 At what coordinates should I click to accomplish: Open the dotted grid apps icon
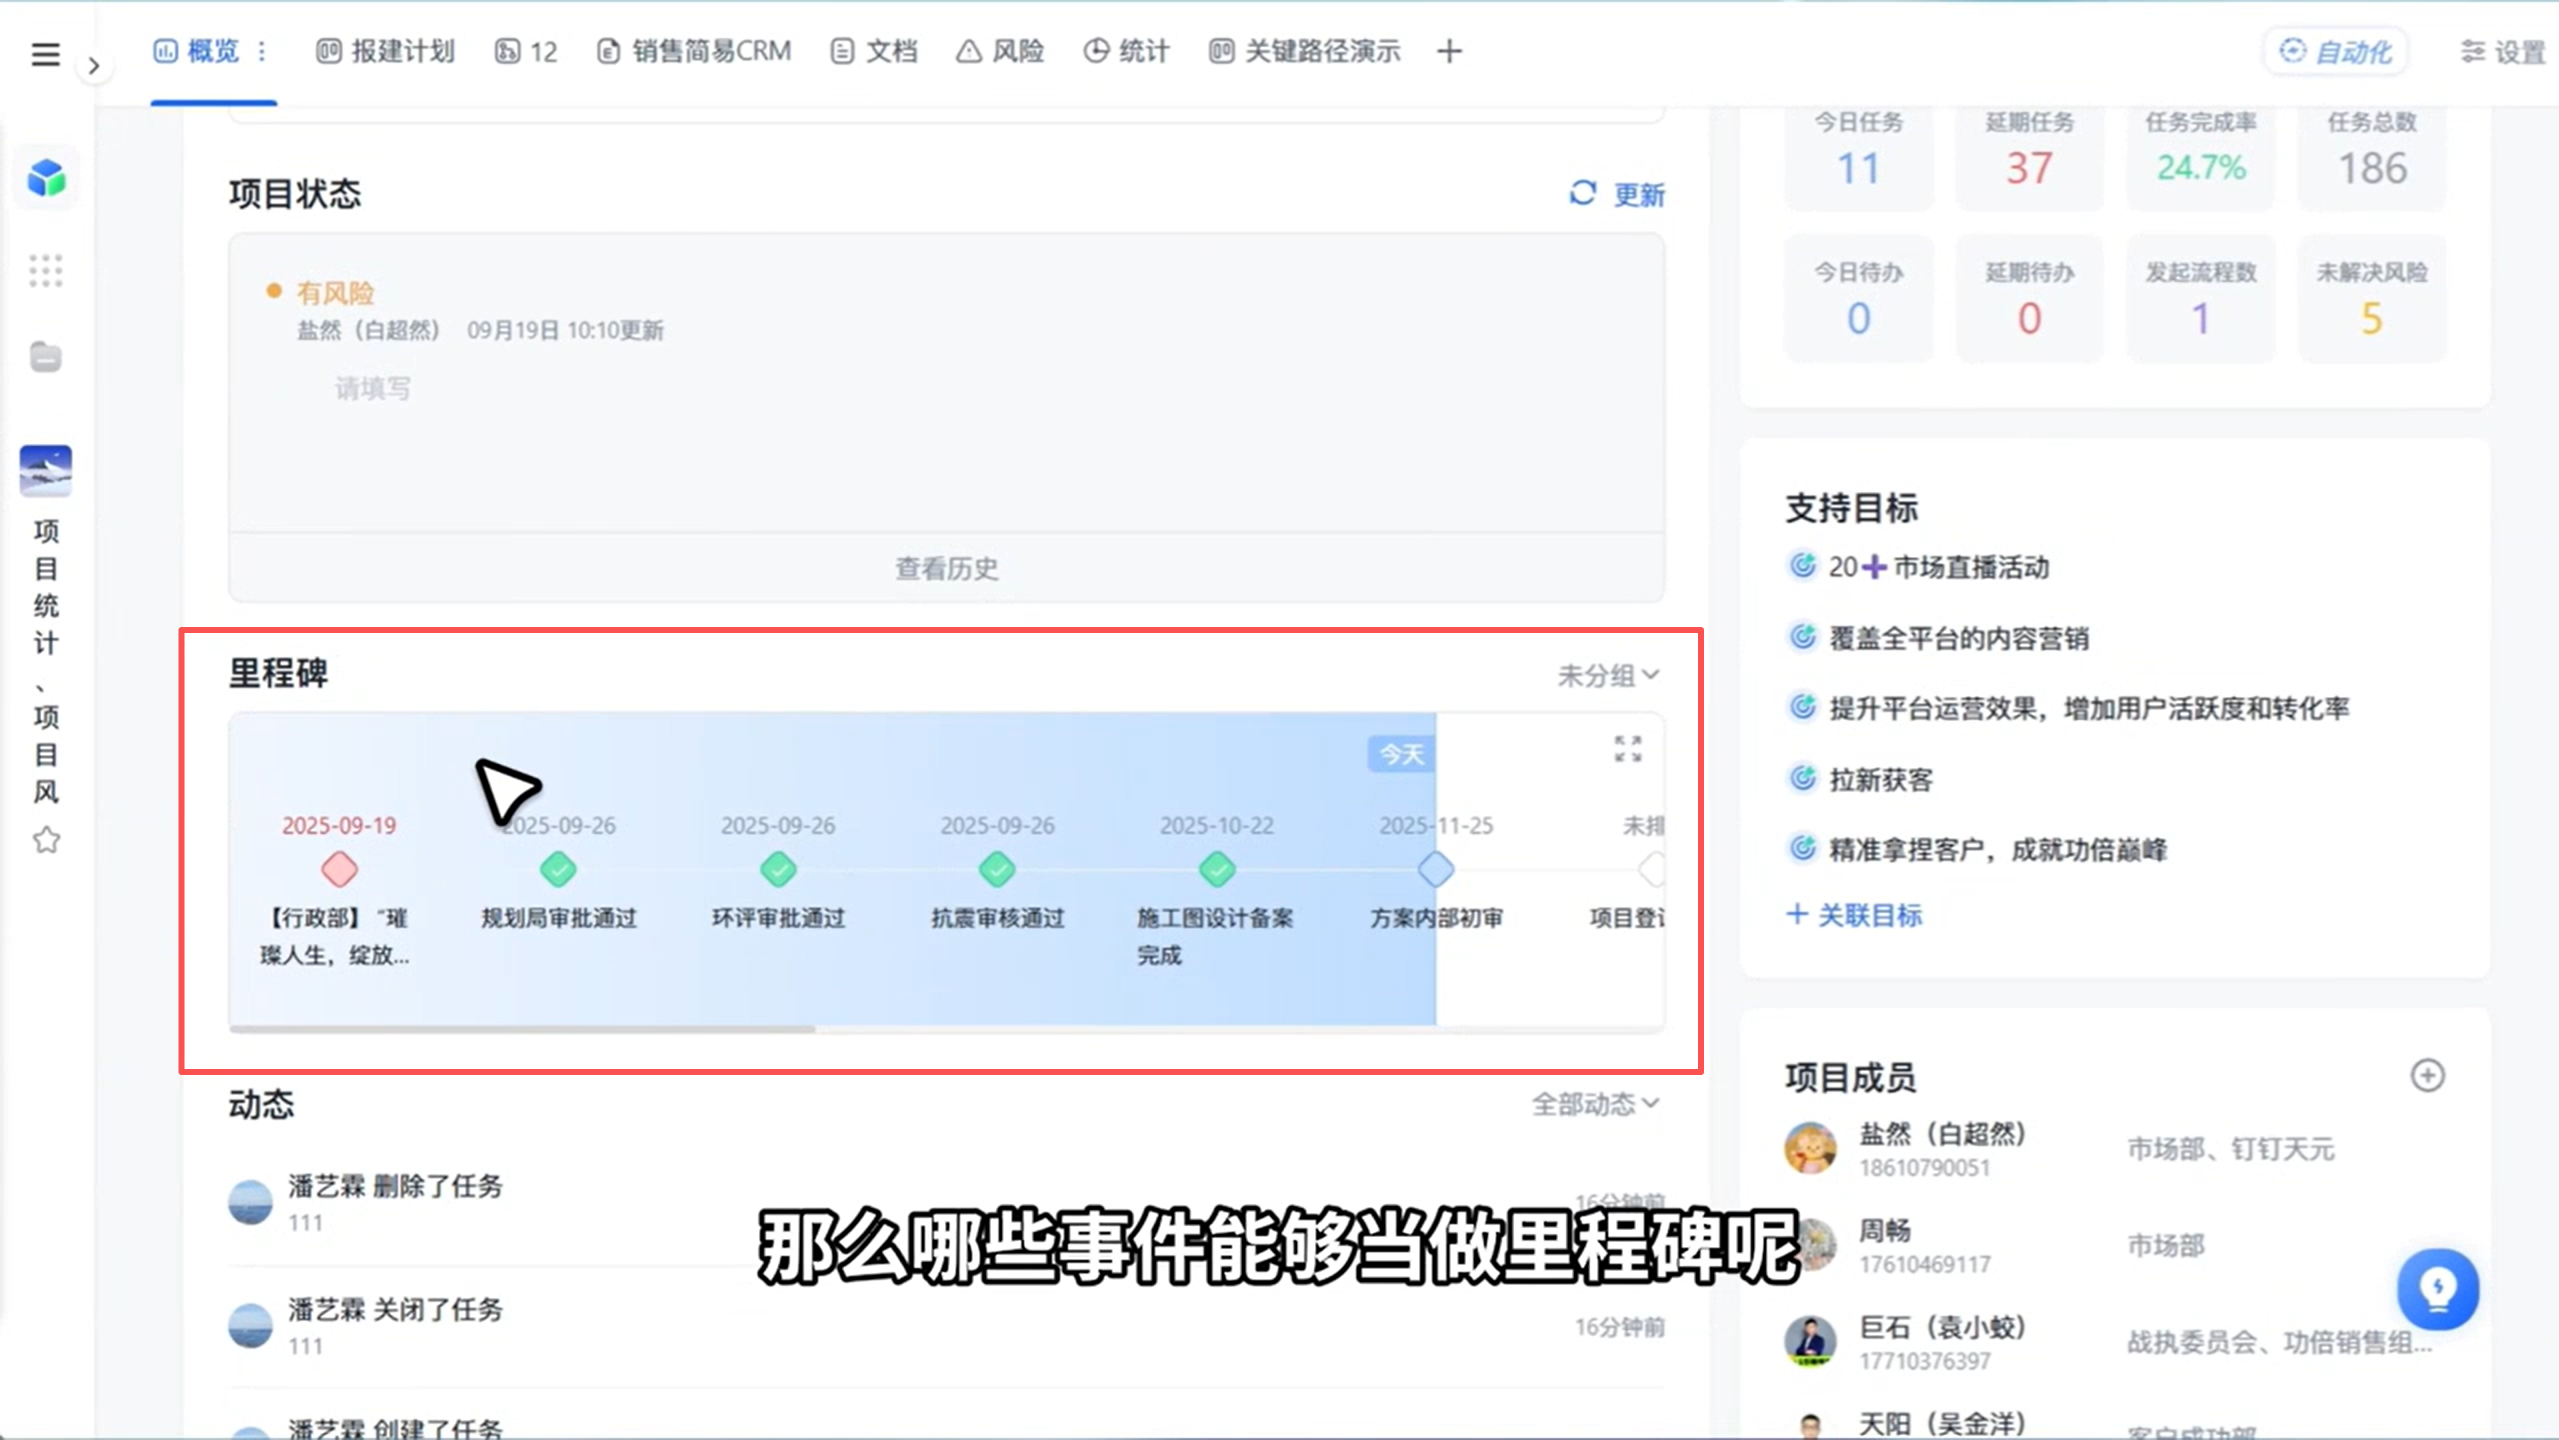[45, 270]
